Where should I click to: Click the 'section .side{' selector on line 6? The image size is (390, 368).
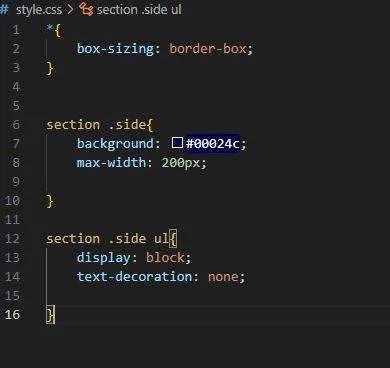pos(99,125)
